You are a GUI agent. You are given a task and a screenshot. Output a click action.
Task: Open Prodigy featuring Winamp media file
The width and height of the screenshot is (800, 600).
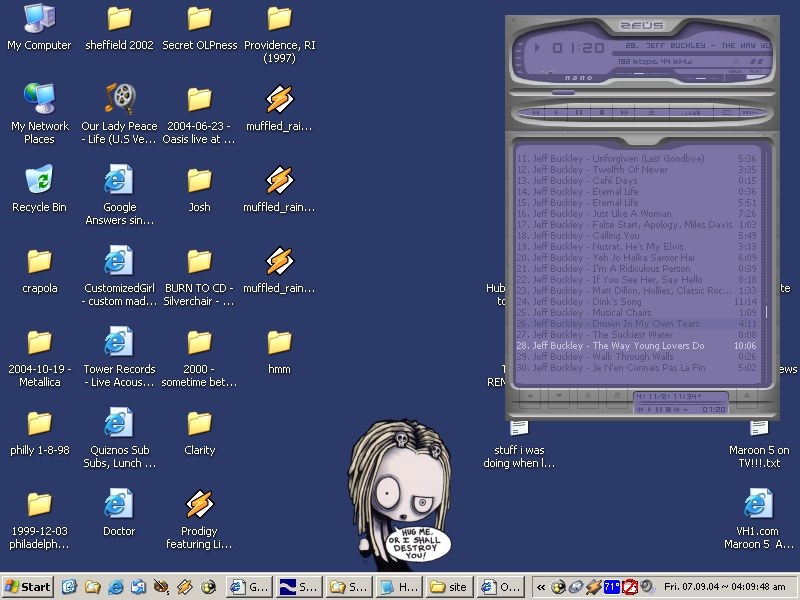199,519
